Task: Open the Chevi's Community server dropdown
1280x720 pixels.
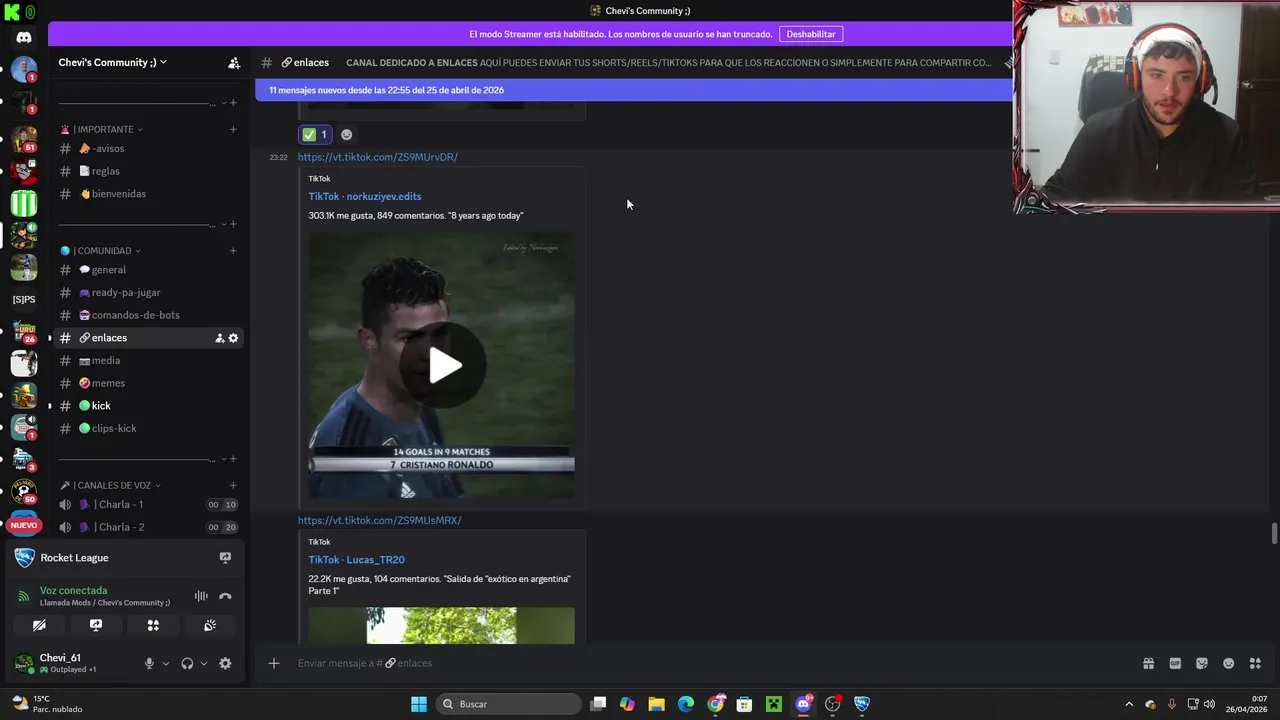Action: click(112, 62)
